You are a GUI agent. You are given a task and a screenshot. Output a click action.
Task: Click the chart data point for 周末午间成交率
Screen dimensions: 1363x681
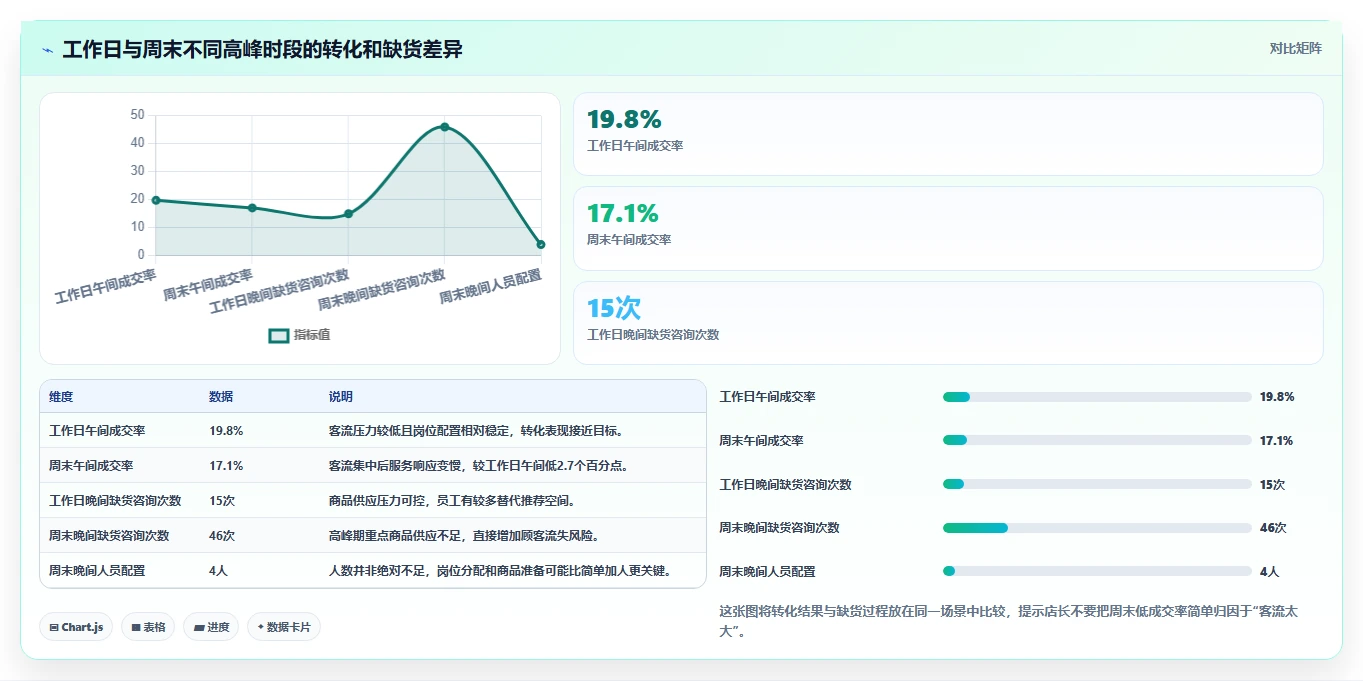[252, 208]
